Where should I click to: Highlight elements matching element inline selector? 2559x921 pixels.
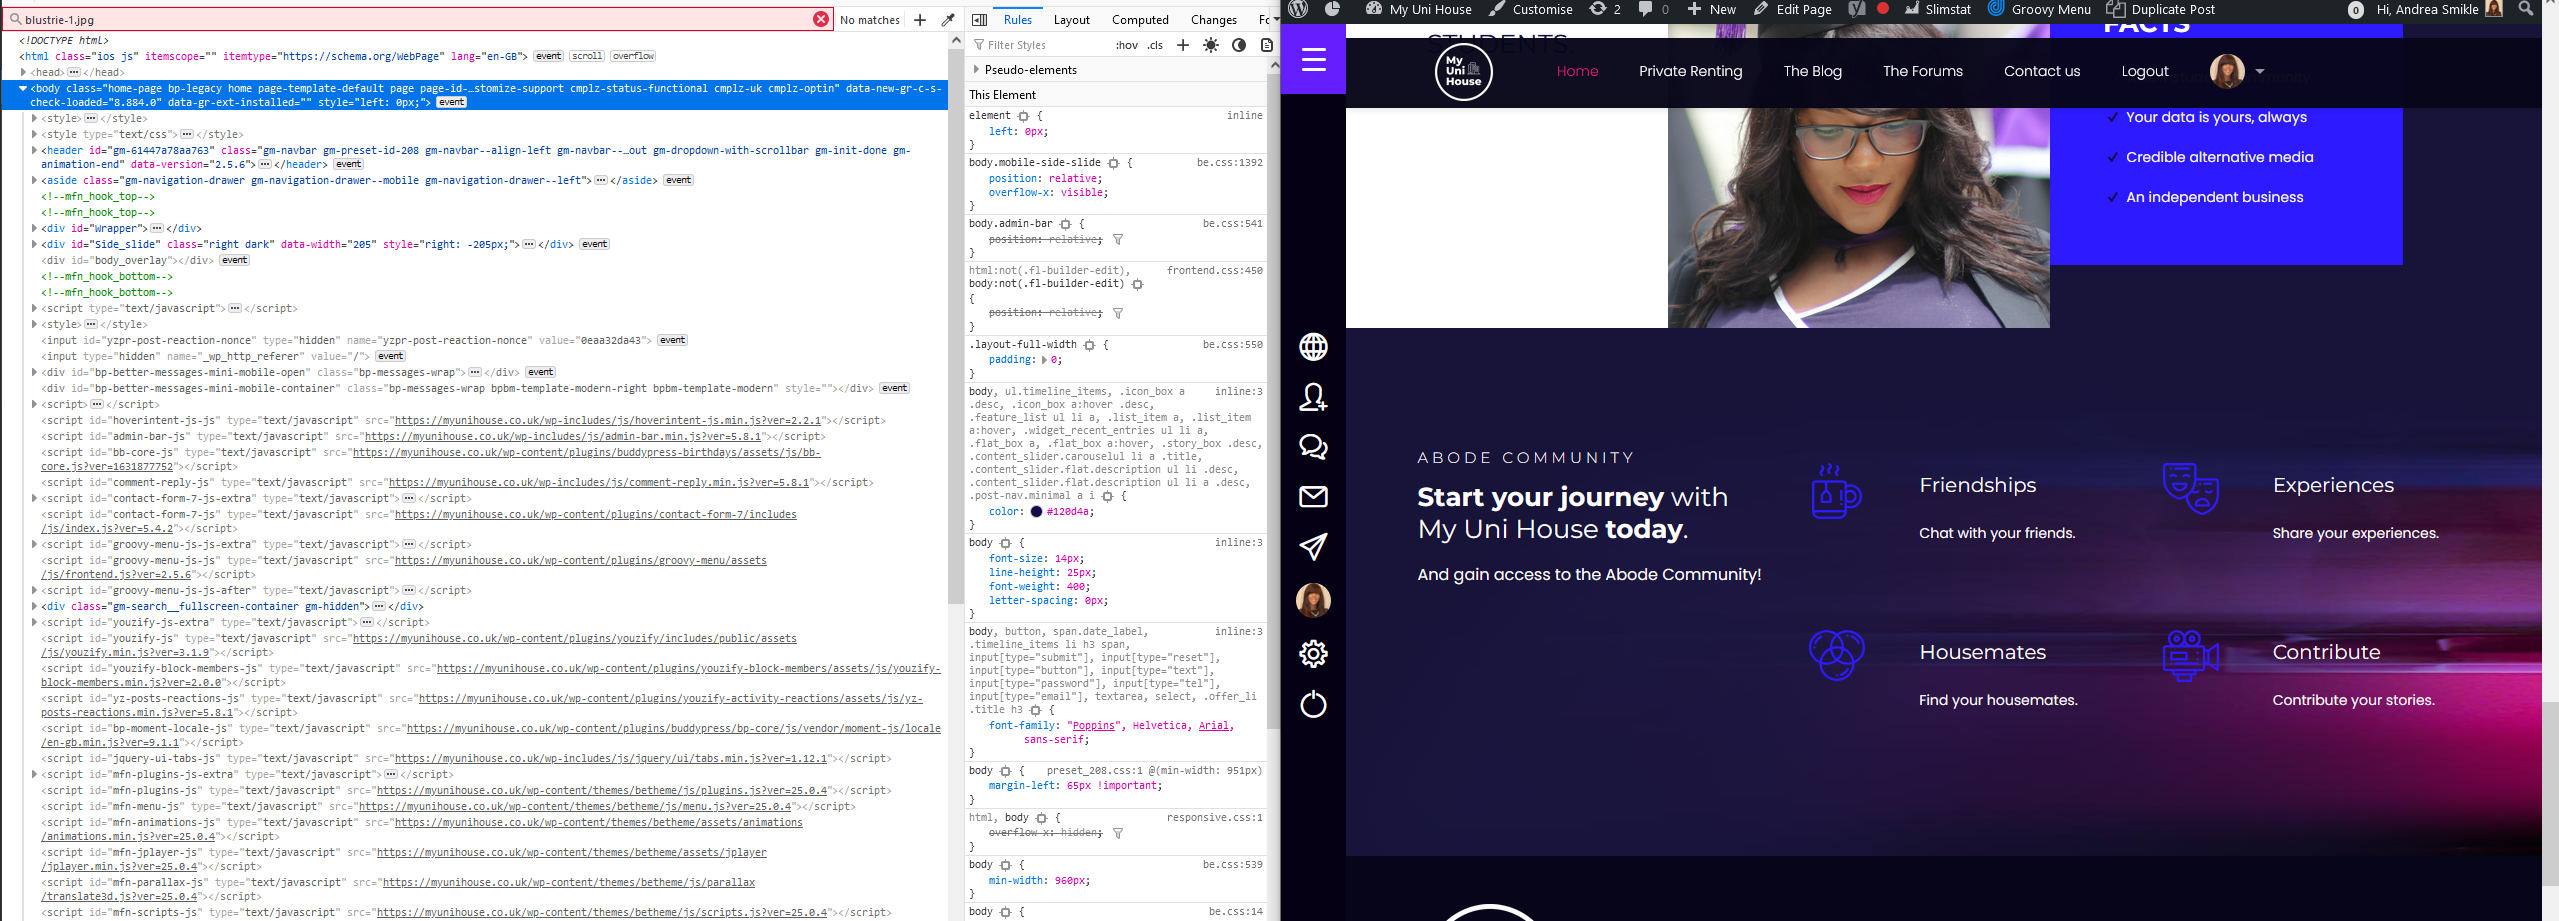point(1023,116)
